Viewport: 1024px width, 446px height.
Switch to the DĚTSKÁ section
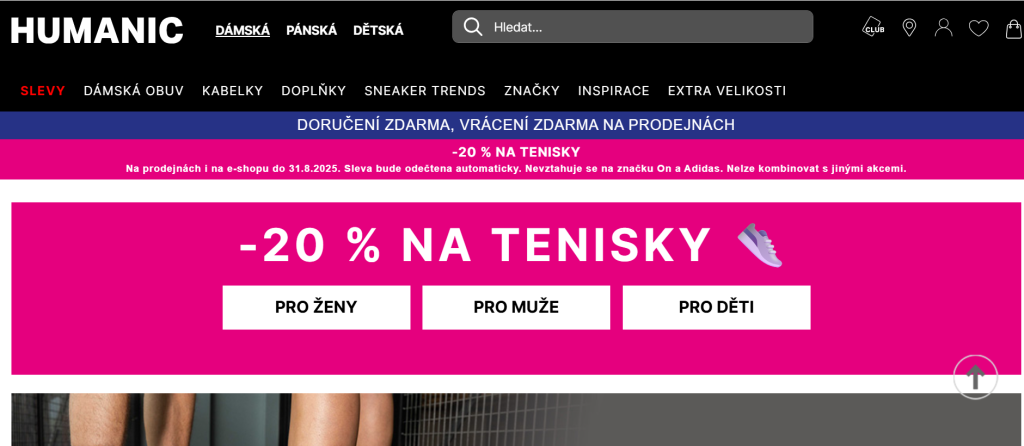(x=378, y=30)
